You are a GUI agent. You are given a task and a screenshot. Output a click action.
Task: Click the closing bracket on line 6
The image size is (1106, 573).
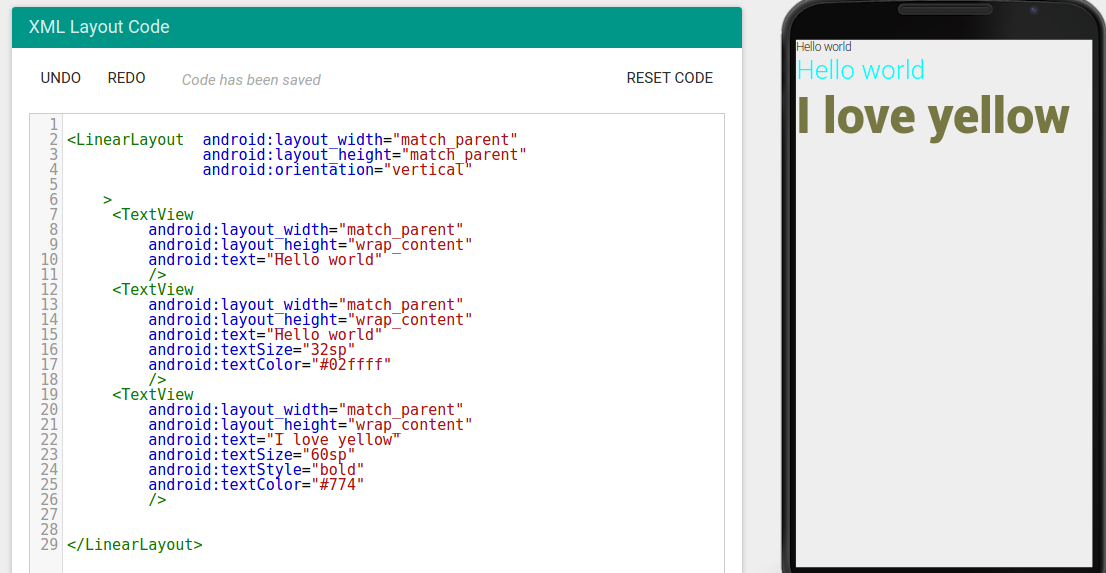point(107,200)
